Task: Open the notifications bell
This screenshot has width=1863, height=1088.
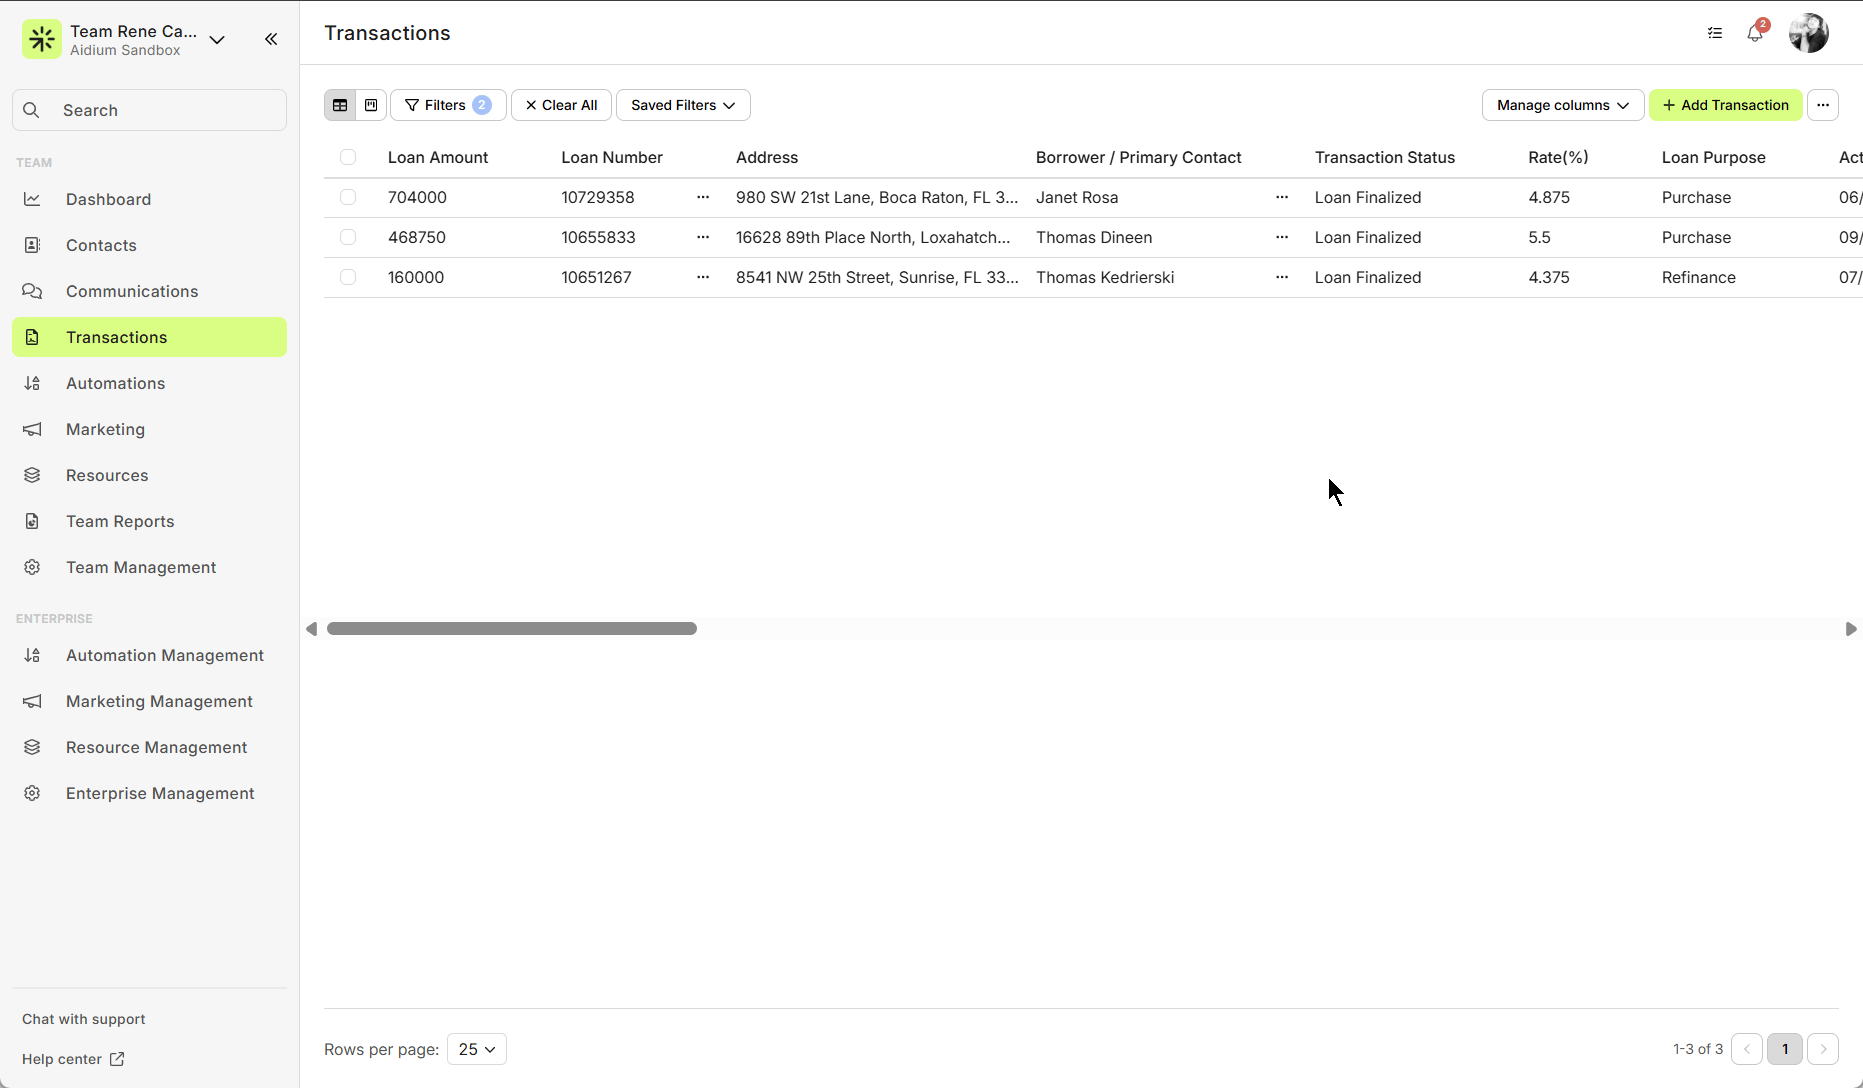Action: pos(1755,33)
